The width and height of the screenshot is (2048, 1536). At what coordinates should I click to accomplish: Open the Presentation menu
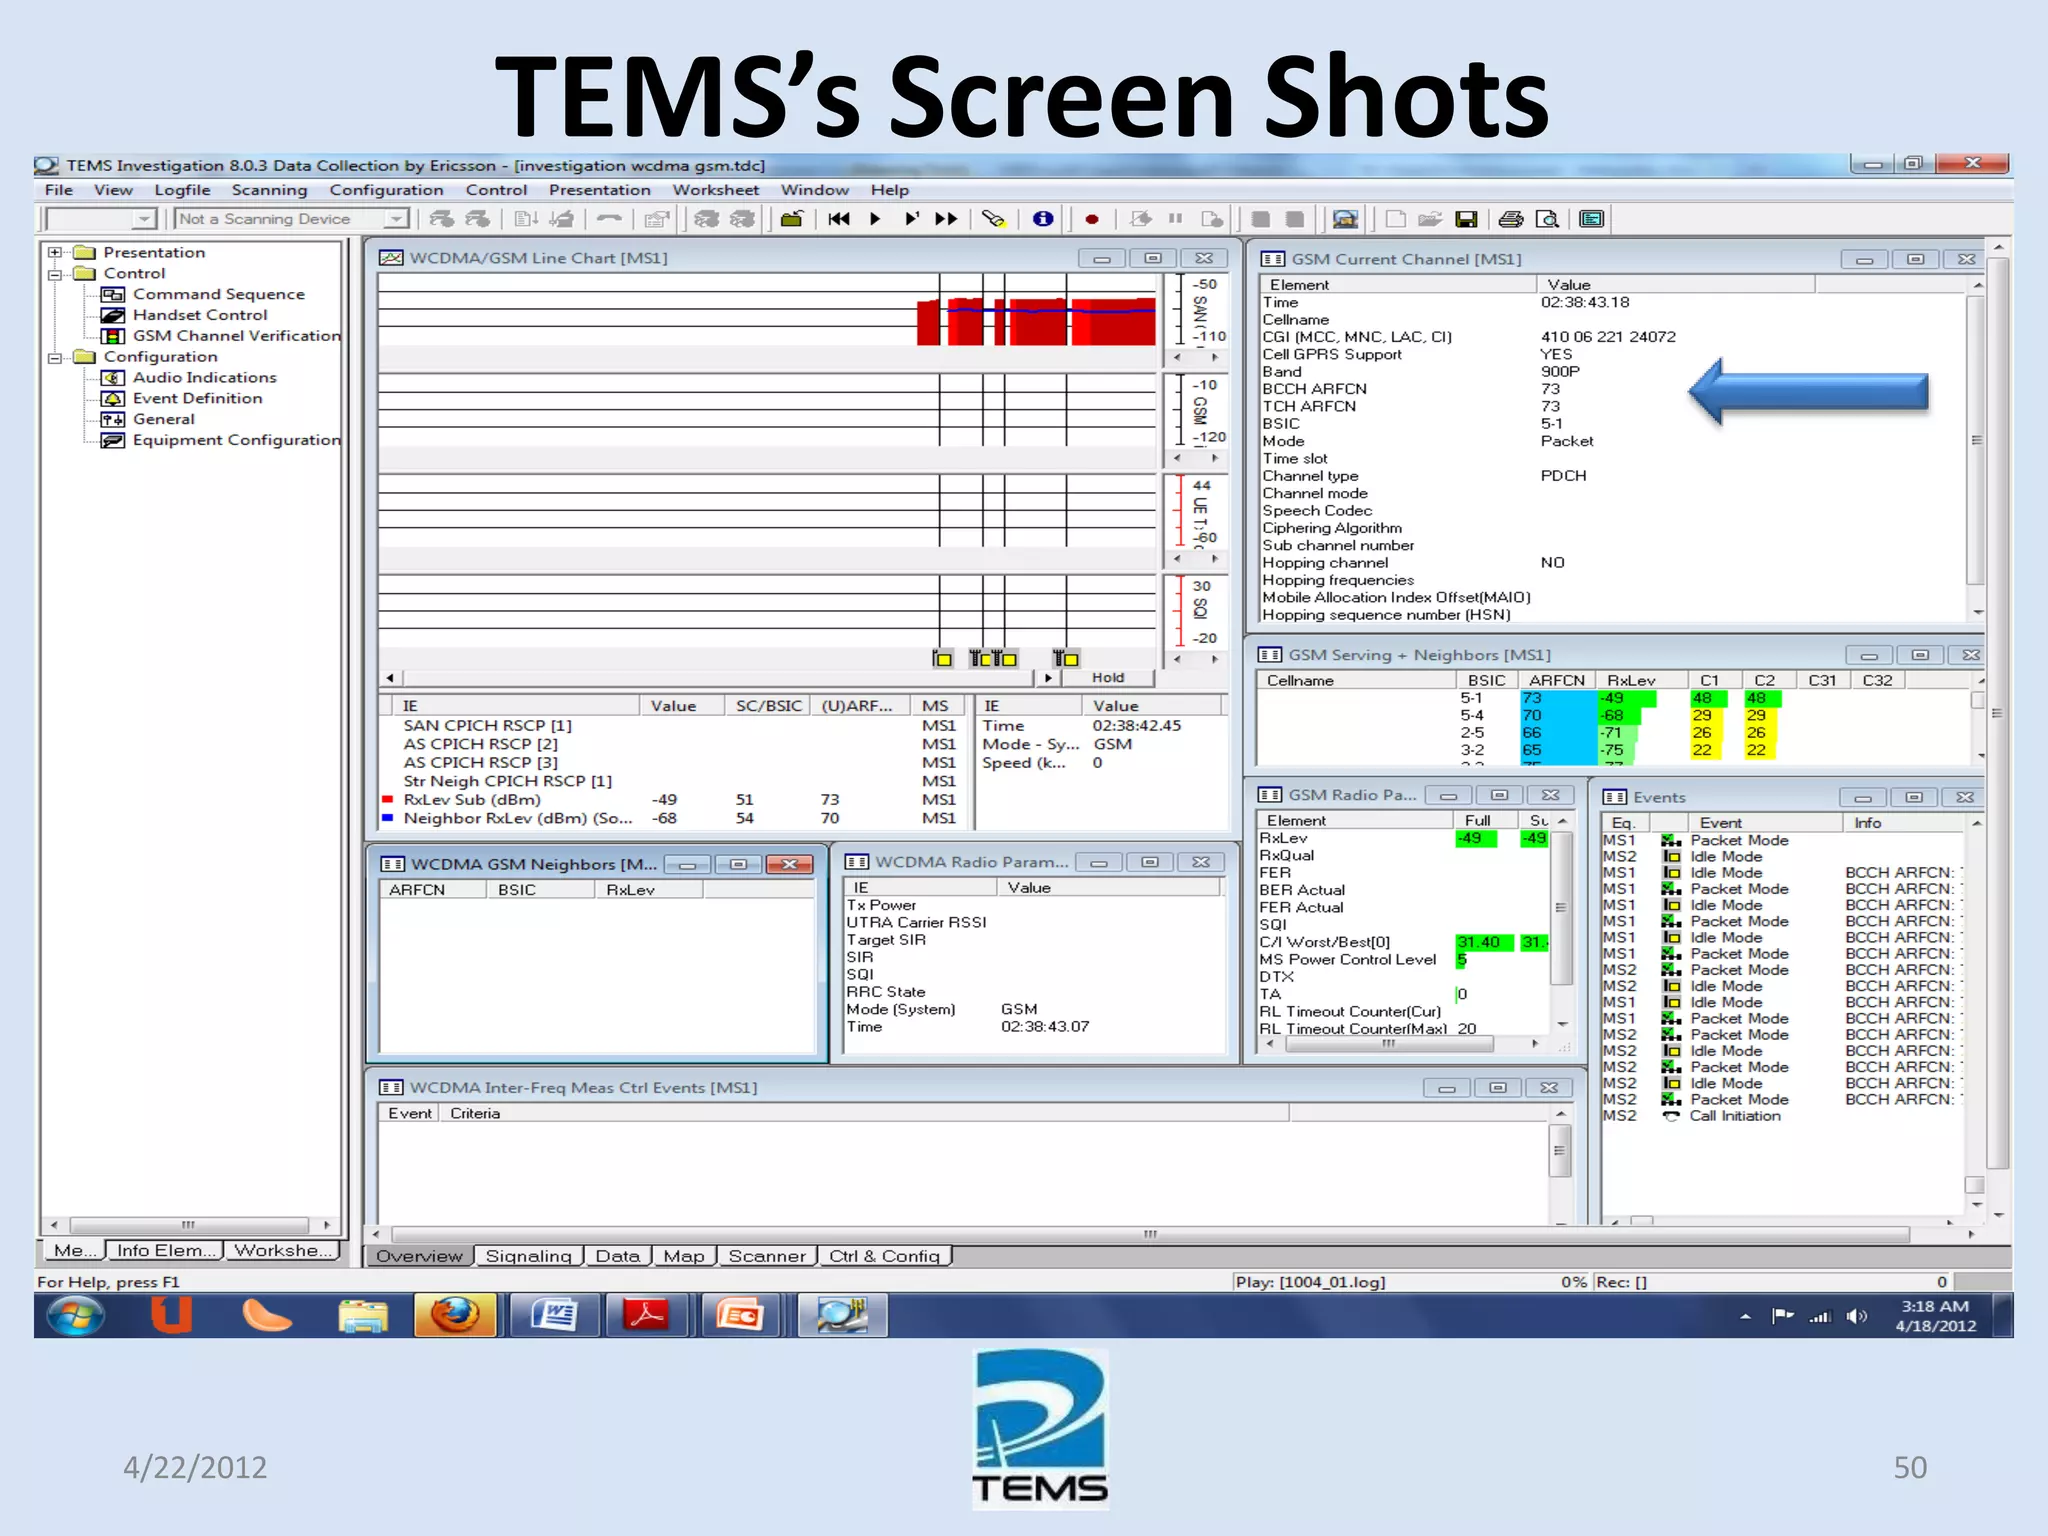click(x=599, y=190)
